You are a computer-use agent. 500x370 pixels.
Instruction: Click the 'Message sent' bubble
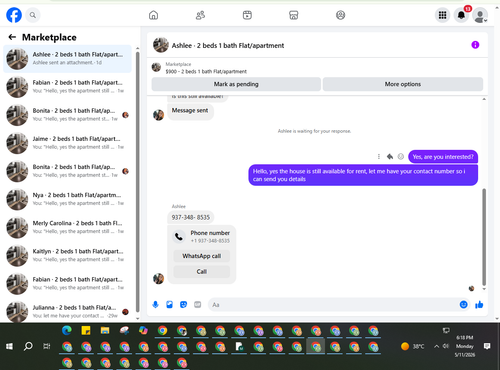pyautogui.click(x=190, y=111)
